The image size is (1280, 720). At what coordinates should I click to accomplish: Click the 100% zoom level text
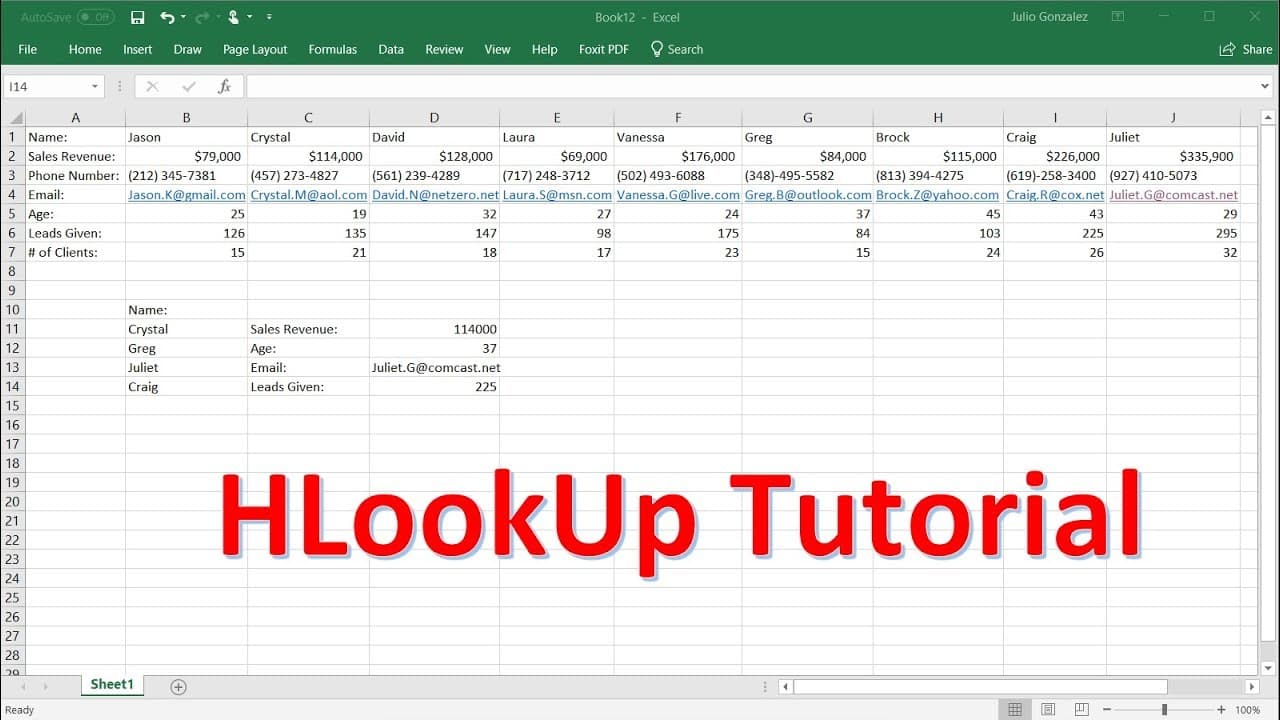[1247, 710]
